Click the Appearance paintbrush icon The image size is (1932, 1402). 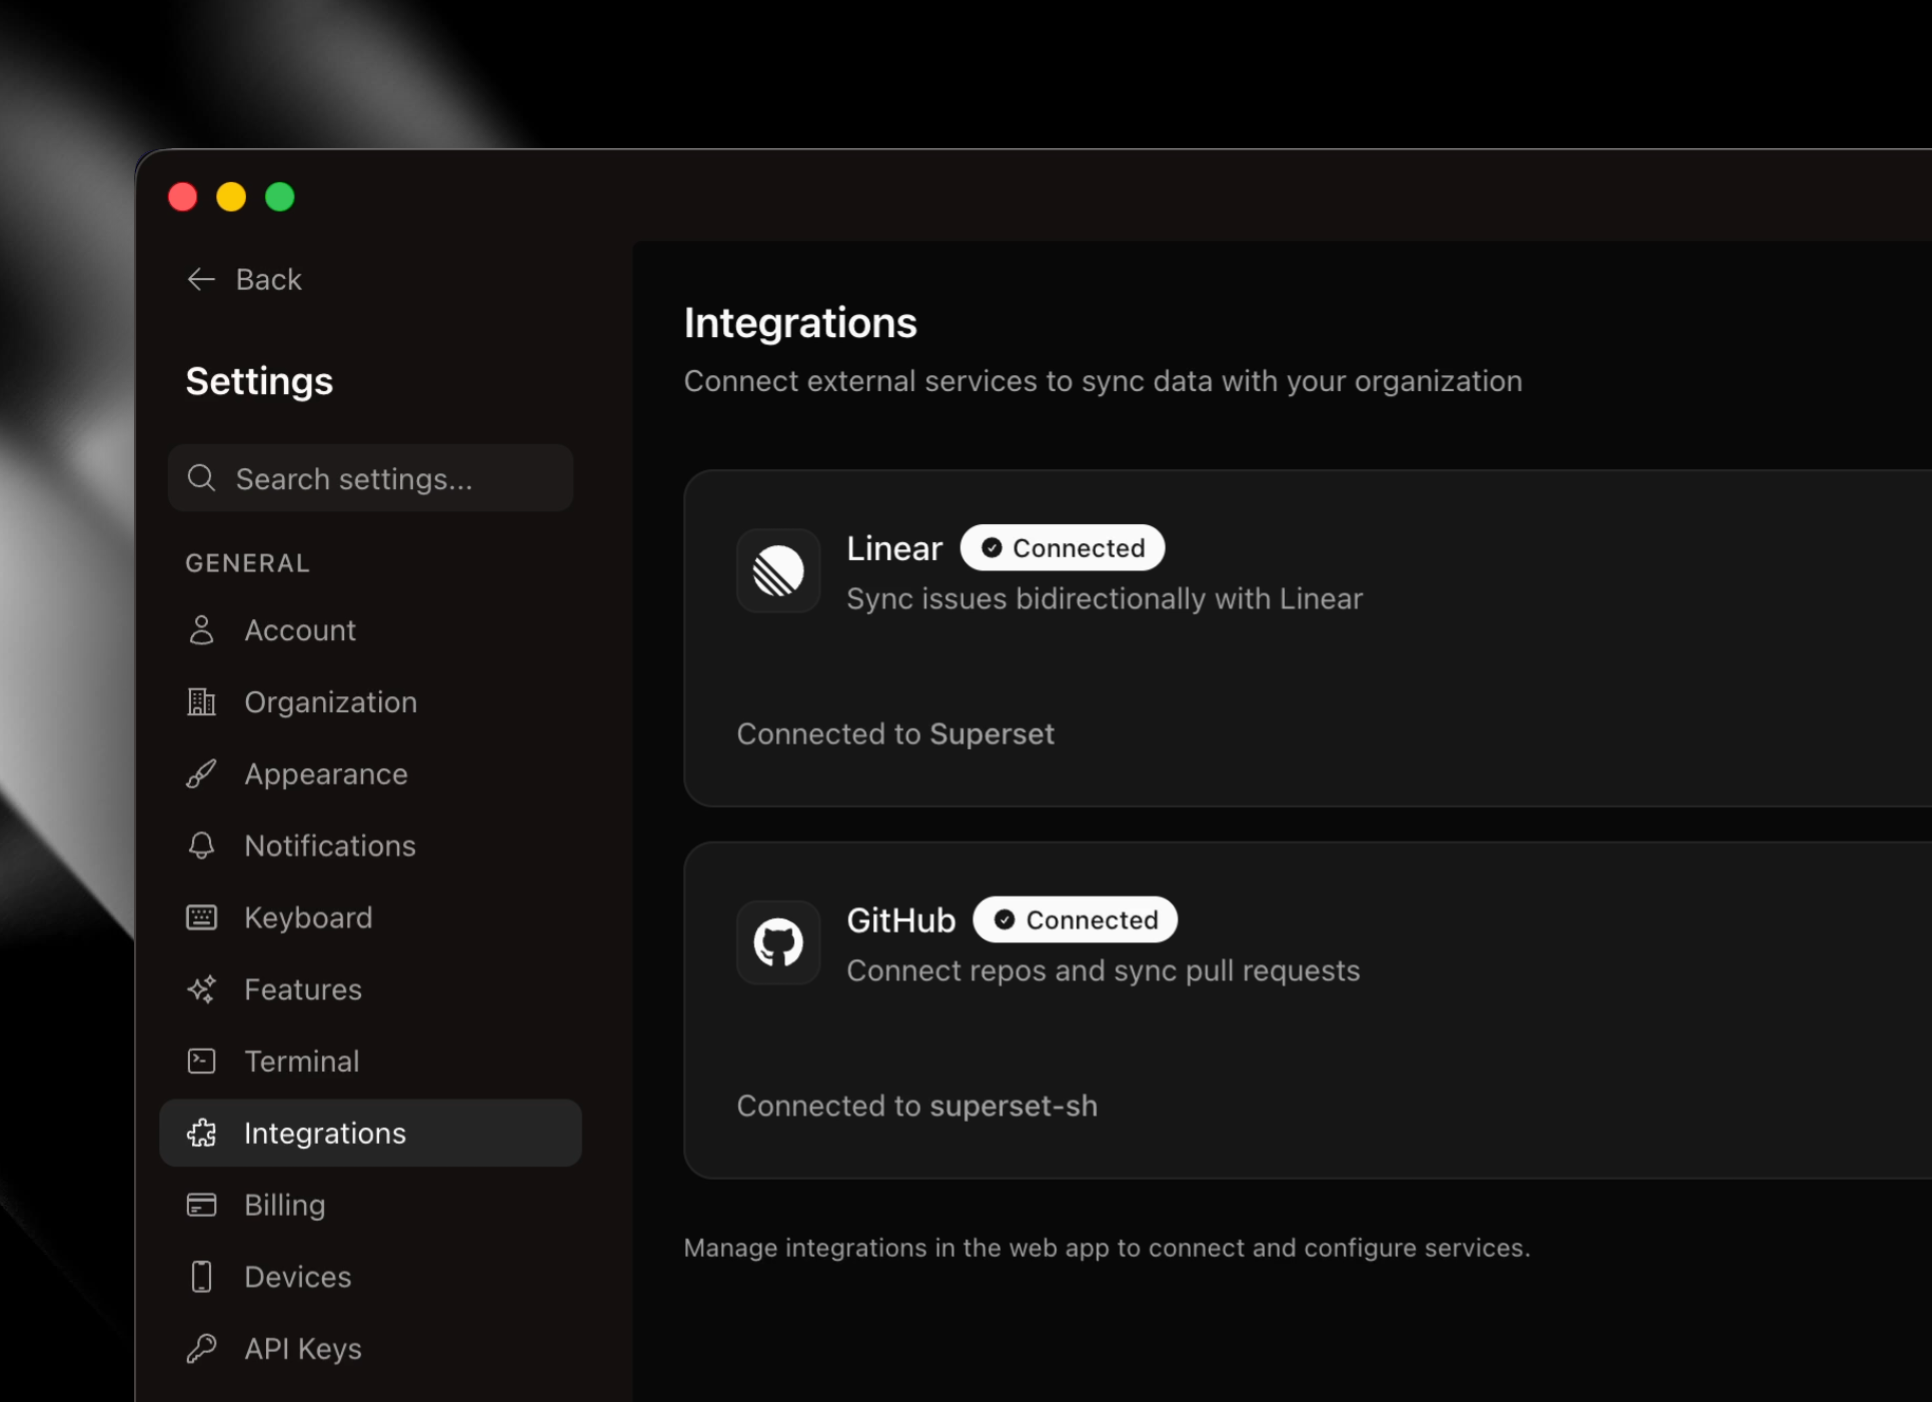(x=201, y=774)
